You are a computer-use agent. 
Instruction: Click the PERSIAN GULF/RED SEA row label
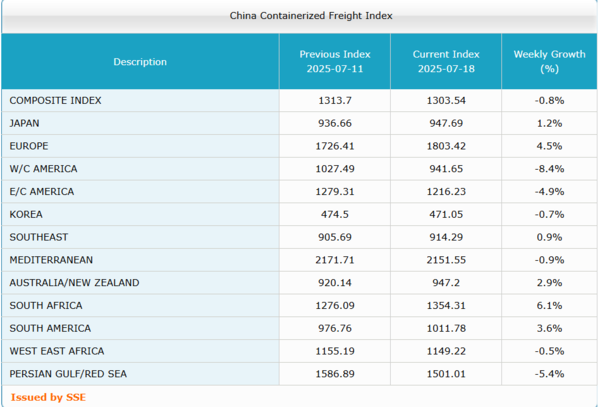pyautogui.click(x=68, y=374)
